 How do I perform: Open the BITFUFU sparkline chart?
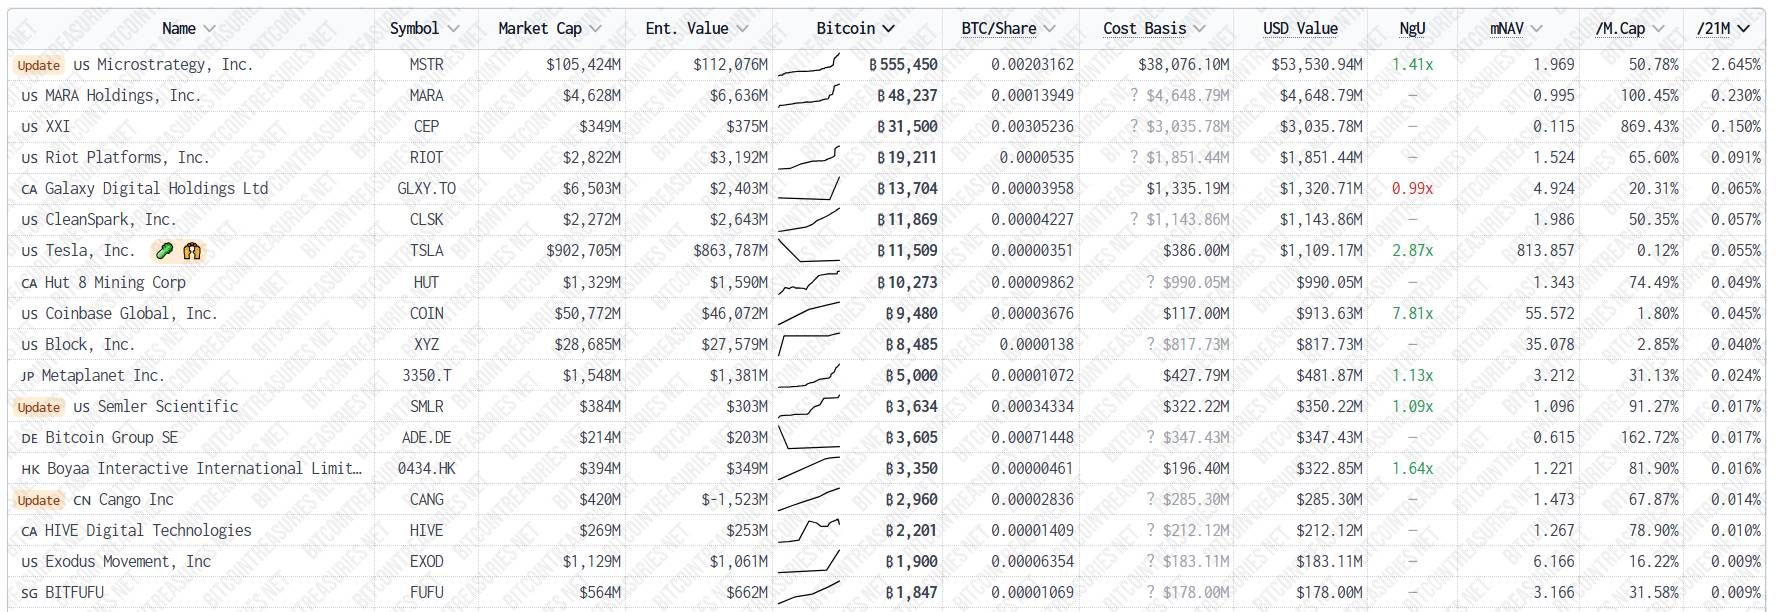(809, 593)
